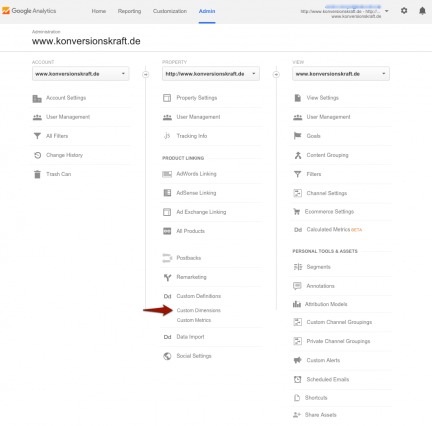Click the Trash Can icon

pos(37,174)
